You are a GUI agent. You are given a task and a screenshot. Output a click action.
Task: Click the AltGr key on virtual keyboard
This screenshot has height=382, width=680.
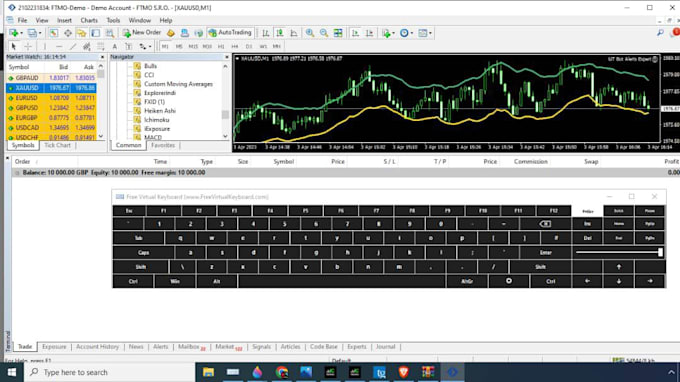[467, 281]
